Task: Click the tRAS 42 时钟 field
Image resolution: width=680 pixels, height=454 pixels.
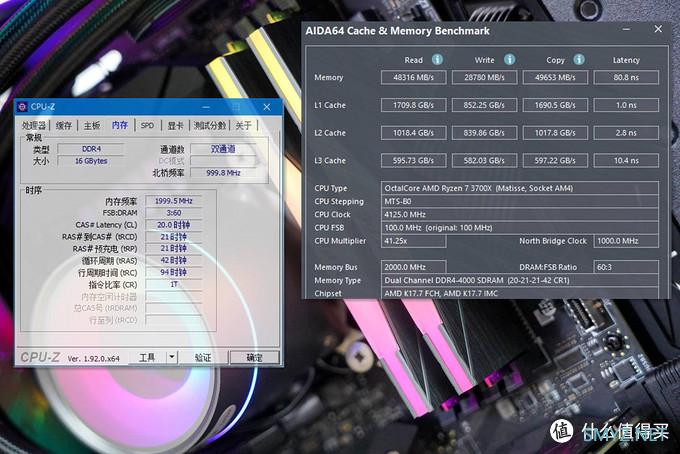Action: 173,260
